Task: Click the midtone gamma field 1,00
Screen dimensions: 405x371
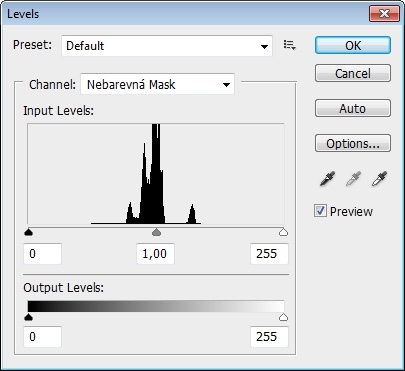Action: coord(155,254)
